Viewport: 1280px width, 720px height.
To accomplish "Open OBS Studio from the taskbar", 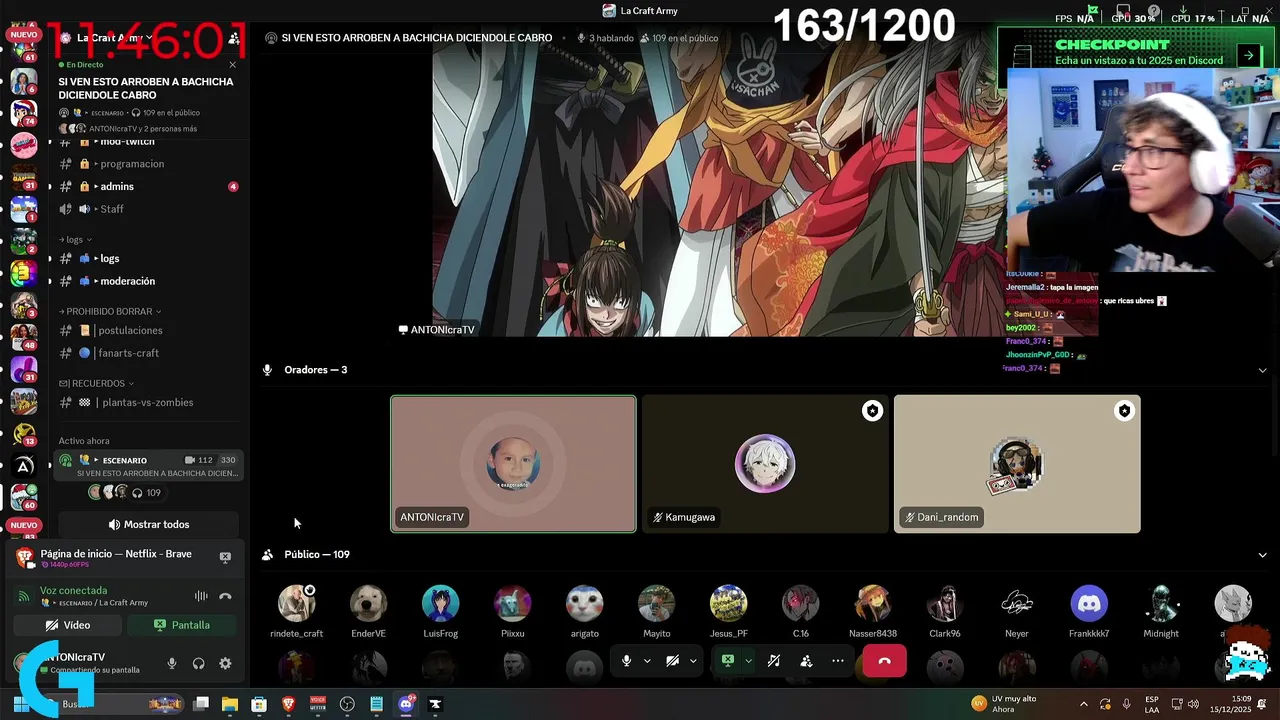I will point(347,704).
